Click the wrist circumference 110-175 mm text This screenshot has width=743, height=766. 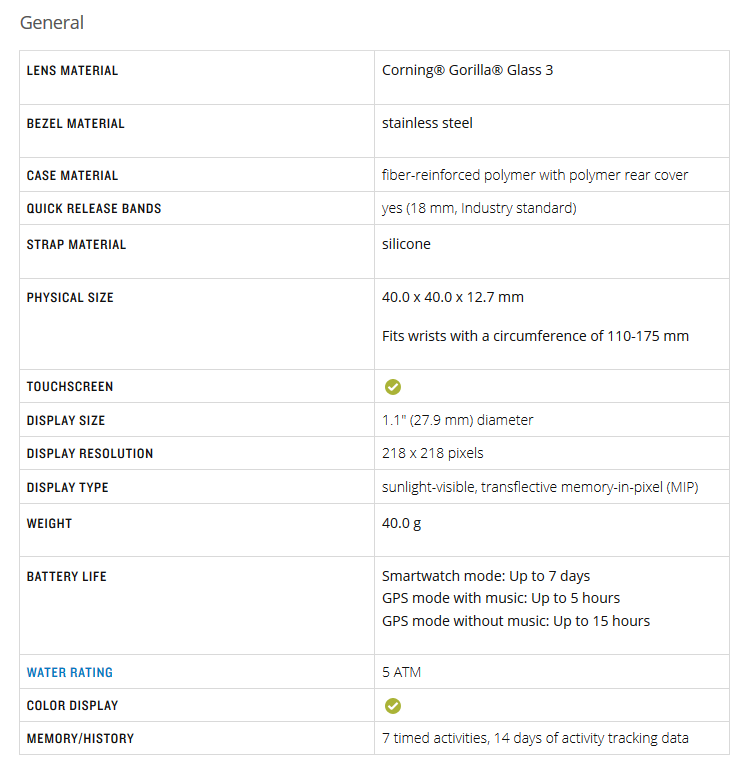pos(535,336)
